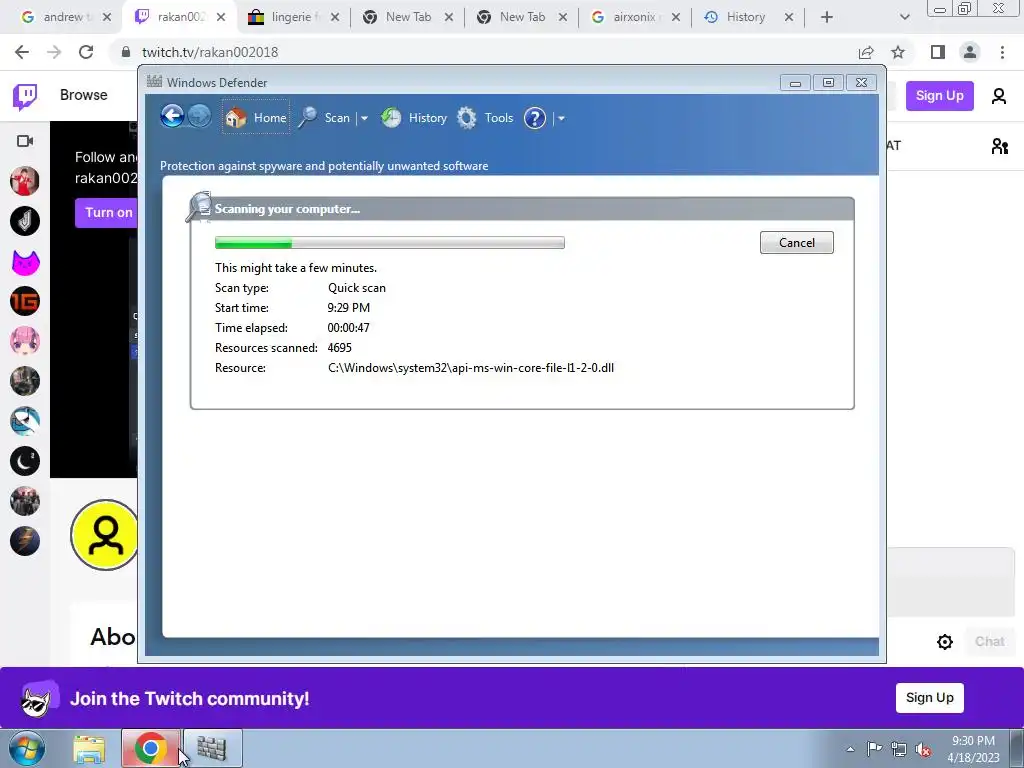Share this page icon in address bar
This screenshot has width=1024, height=768.
point(866,52)
